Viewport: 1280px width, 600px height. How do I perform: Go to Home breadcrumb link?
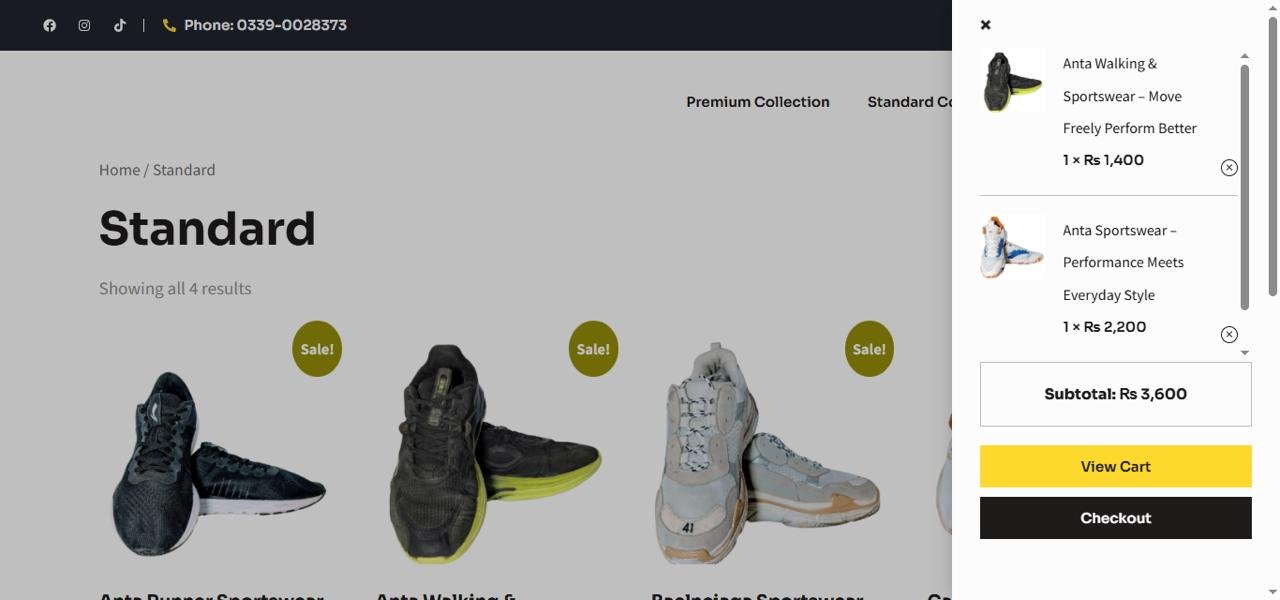pyautogui.click(x=119, y=170)
